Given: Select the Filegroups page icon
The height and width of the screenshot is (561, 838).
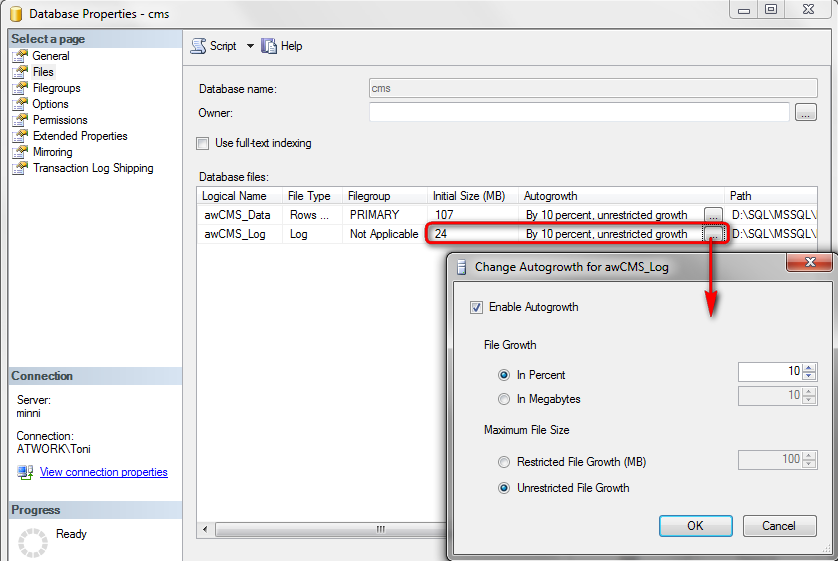Looking at the screenshot, I should pyautogui.click(x=19, y=88).
